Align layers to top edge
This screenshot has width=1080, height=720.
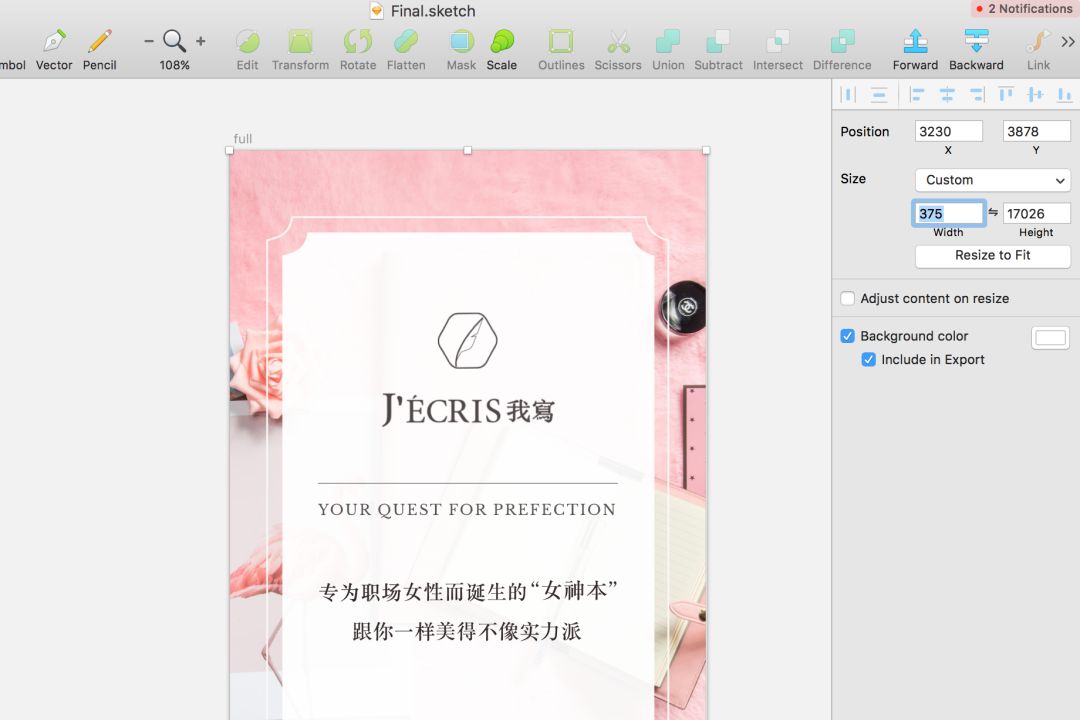click(1006, 94)
